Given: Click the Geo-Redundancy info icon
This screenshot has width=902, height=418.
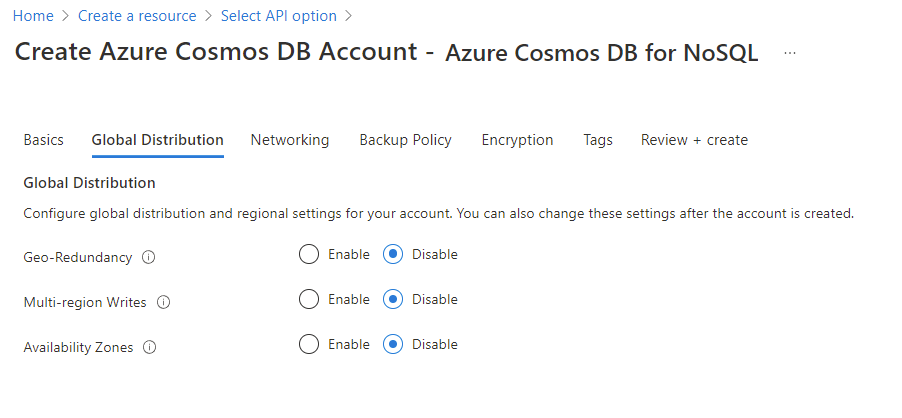Looking at the screenshot, I should coord(149,257).
